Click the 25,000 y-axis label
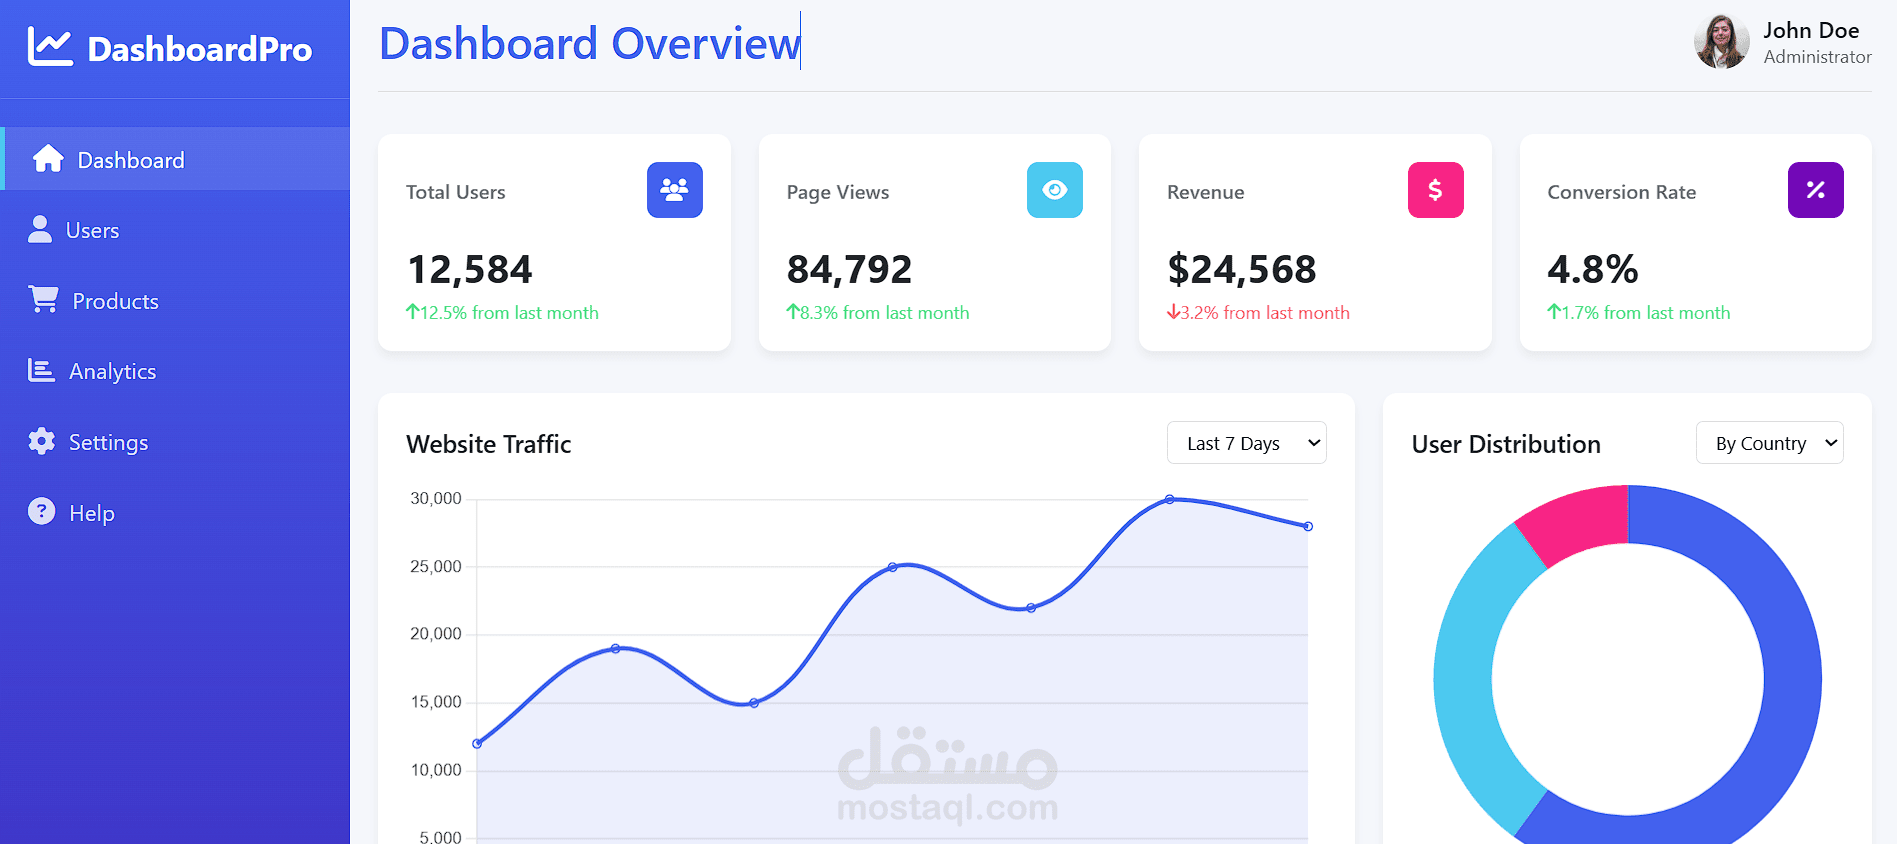 436,566
